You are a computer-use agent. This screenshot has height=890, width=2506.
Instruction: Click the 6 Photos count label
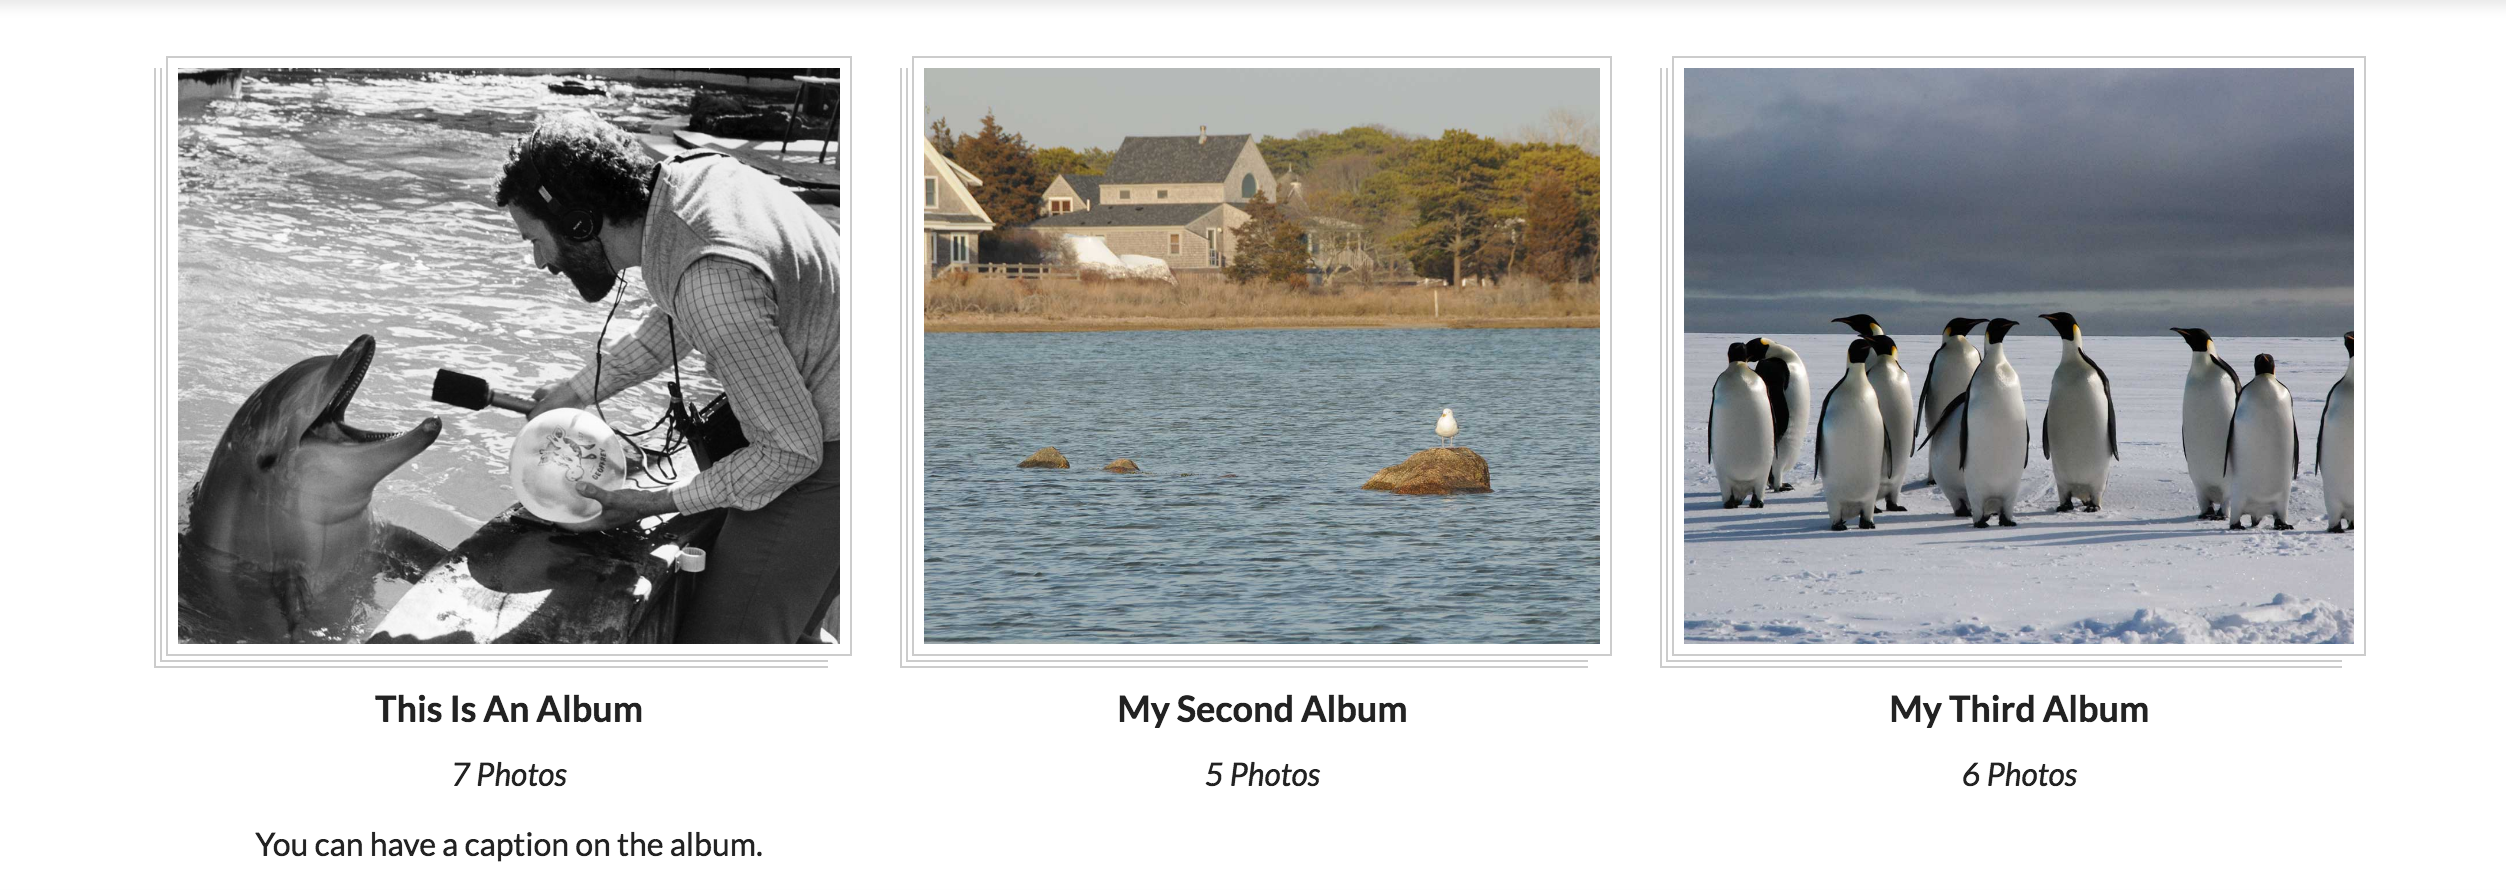pyautogui.click(x=2018, y=775)
